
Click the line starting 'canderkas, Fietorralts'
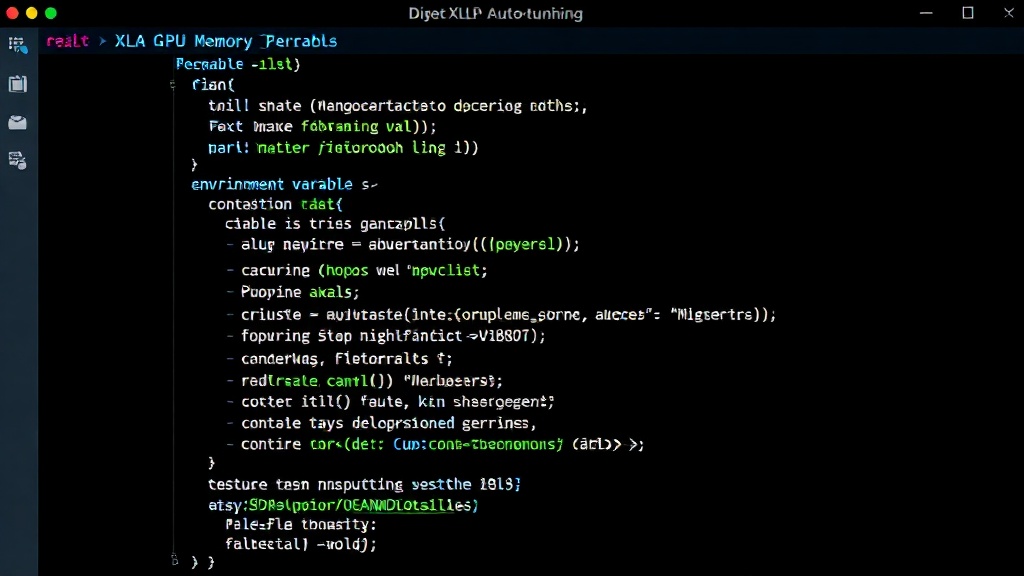[x=347, y=359]
